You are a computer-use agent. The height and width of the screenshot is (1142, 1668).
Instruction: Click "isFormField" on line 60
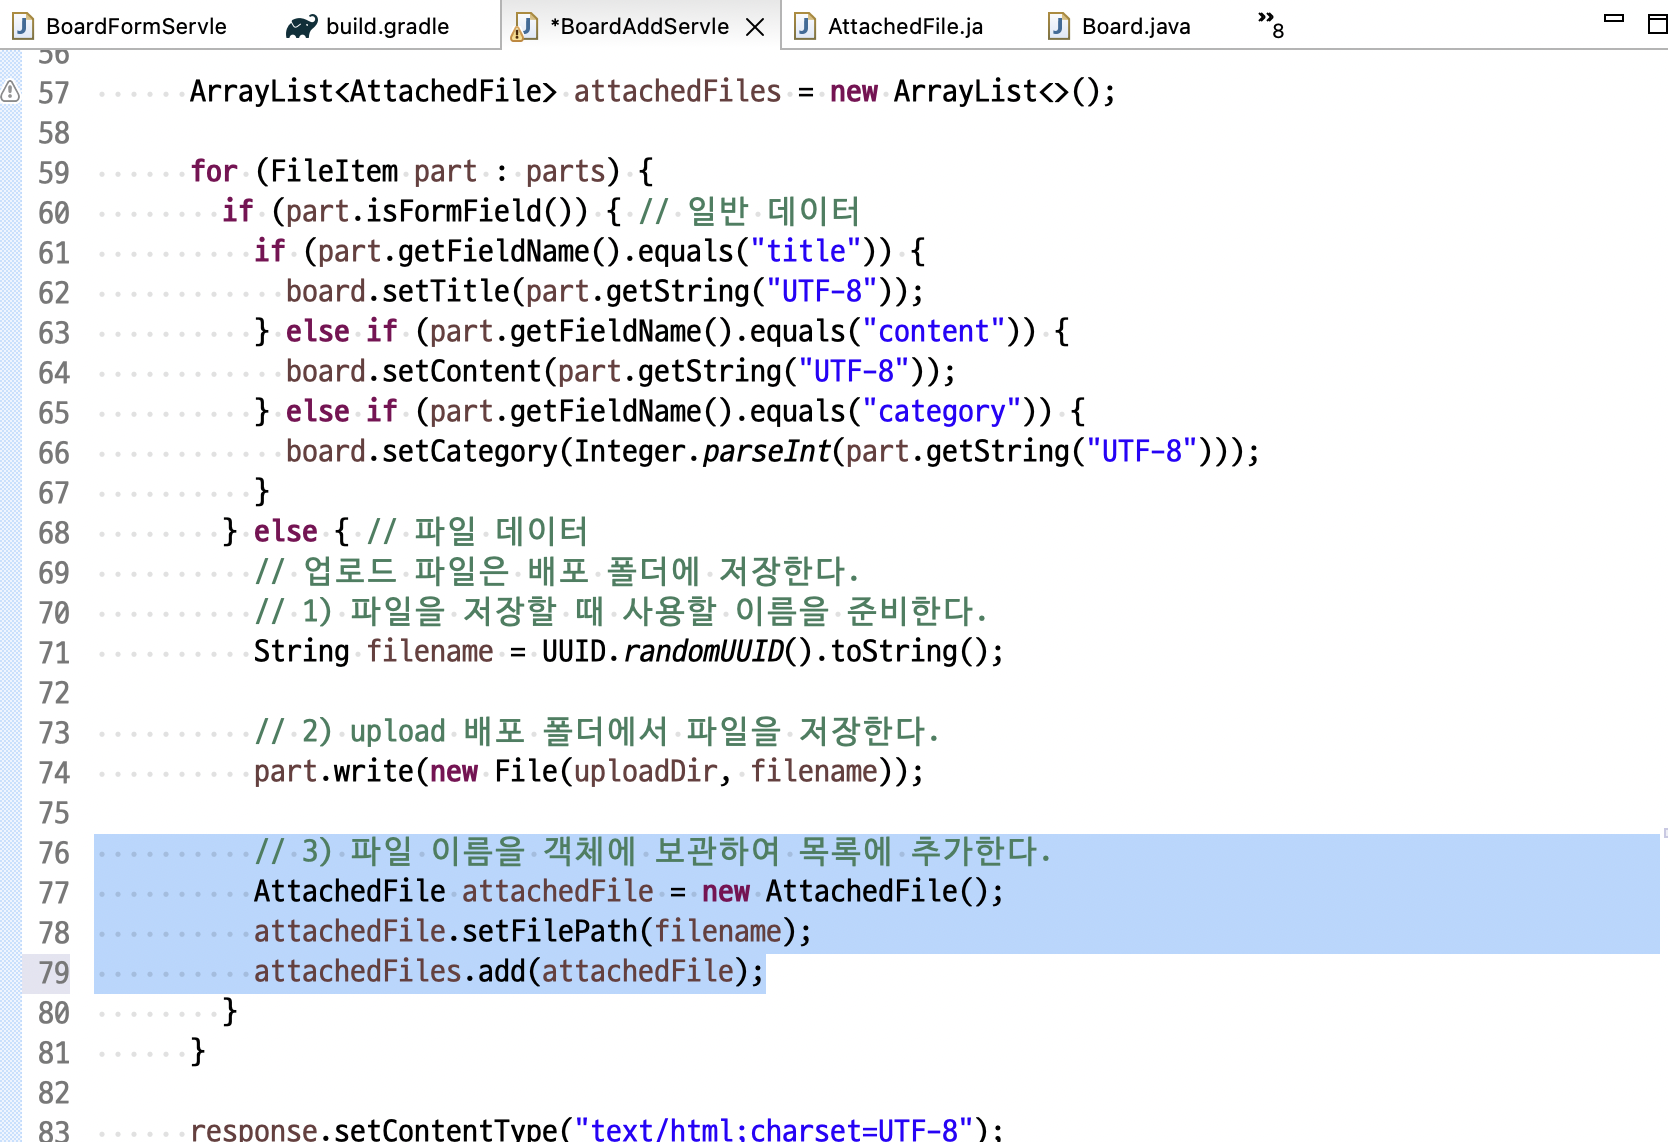tap(453, 211)
